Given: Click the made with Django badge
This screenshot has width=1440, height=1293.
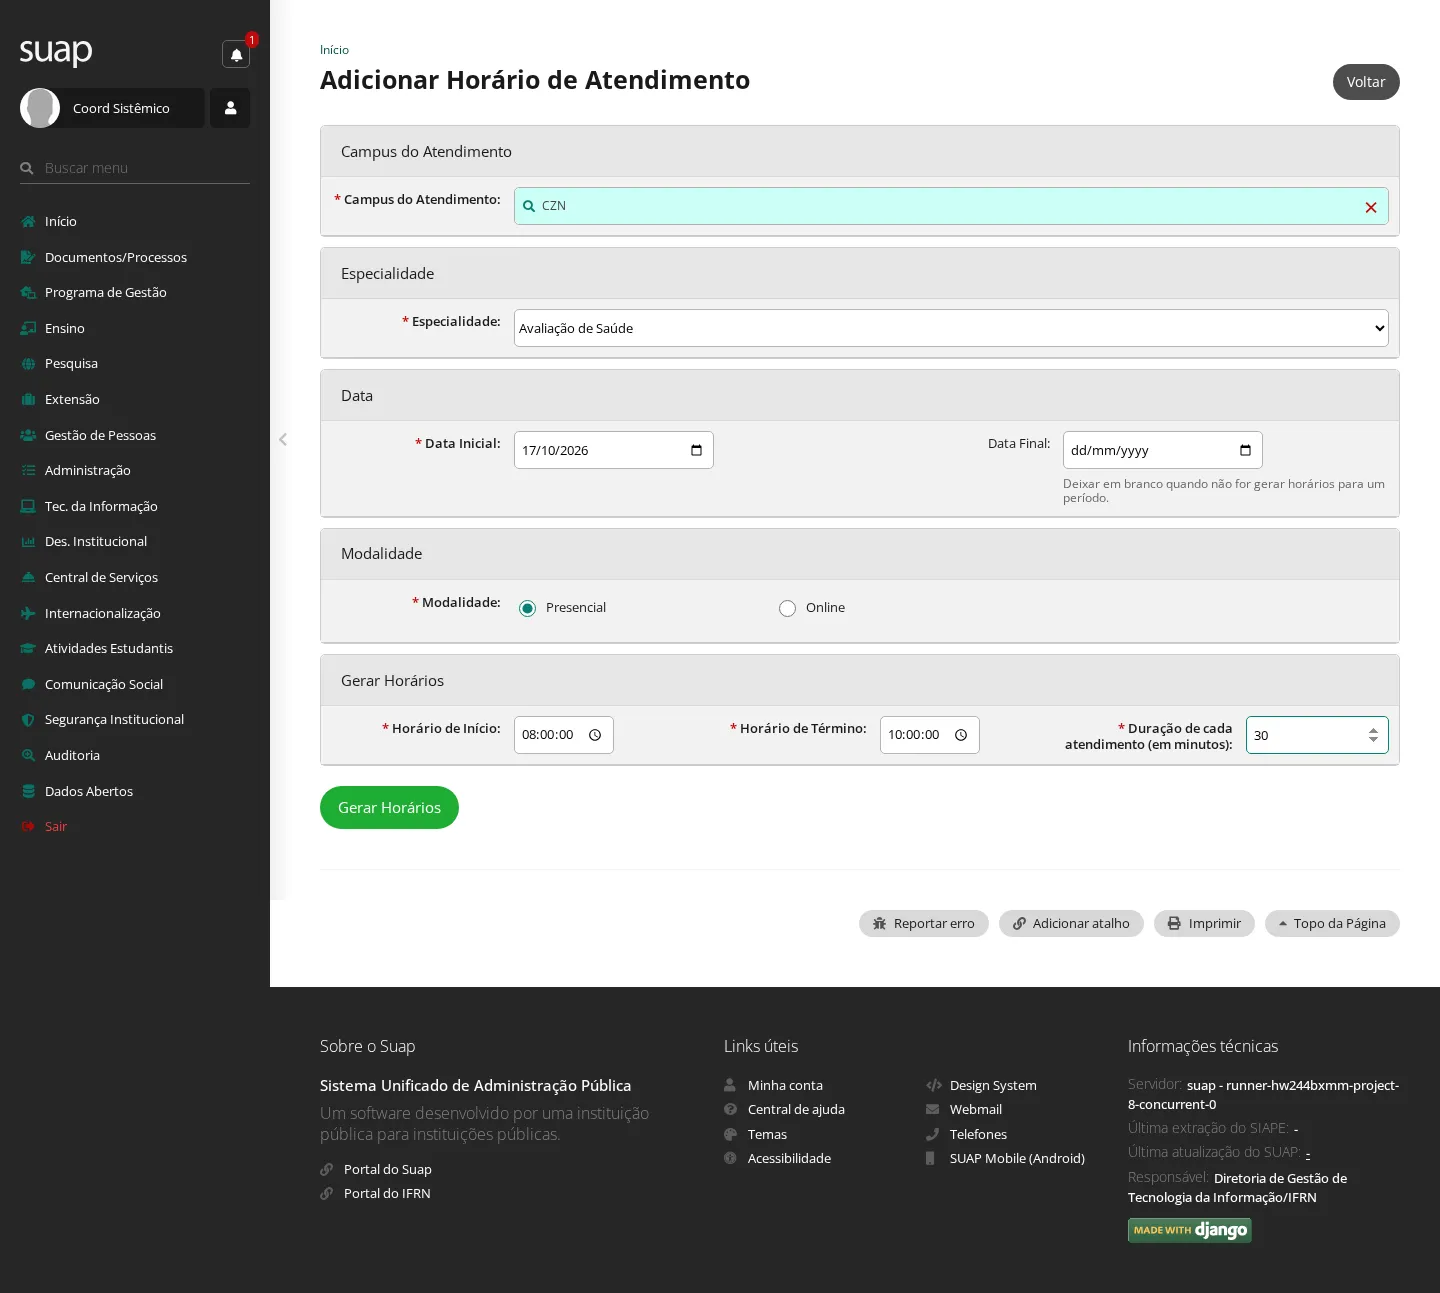Looking at the screenshot, I should coord(1190,1230).
